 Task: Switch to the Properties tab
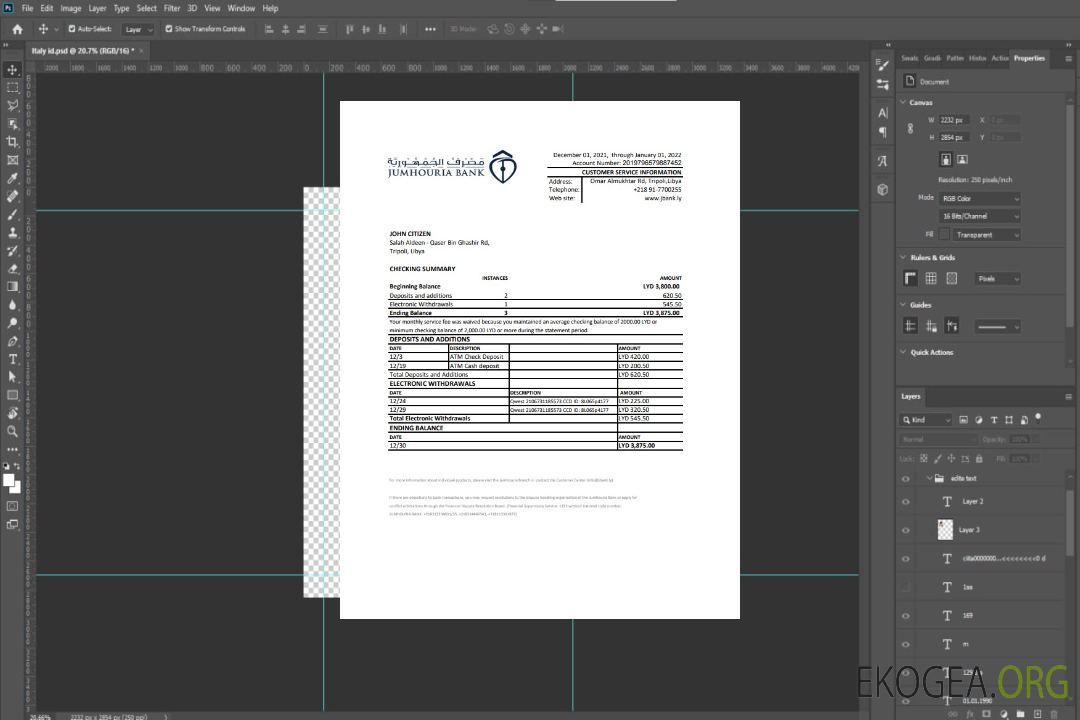tap(1029, 58)
